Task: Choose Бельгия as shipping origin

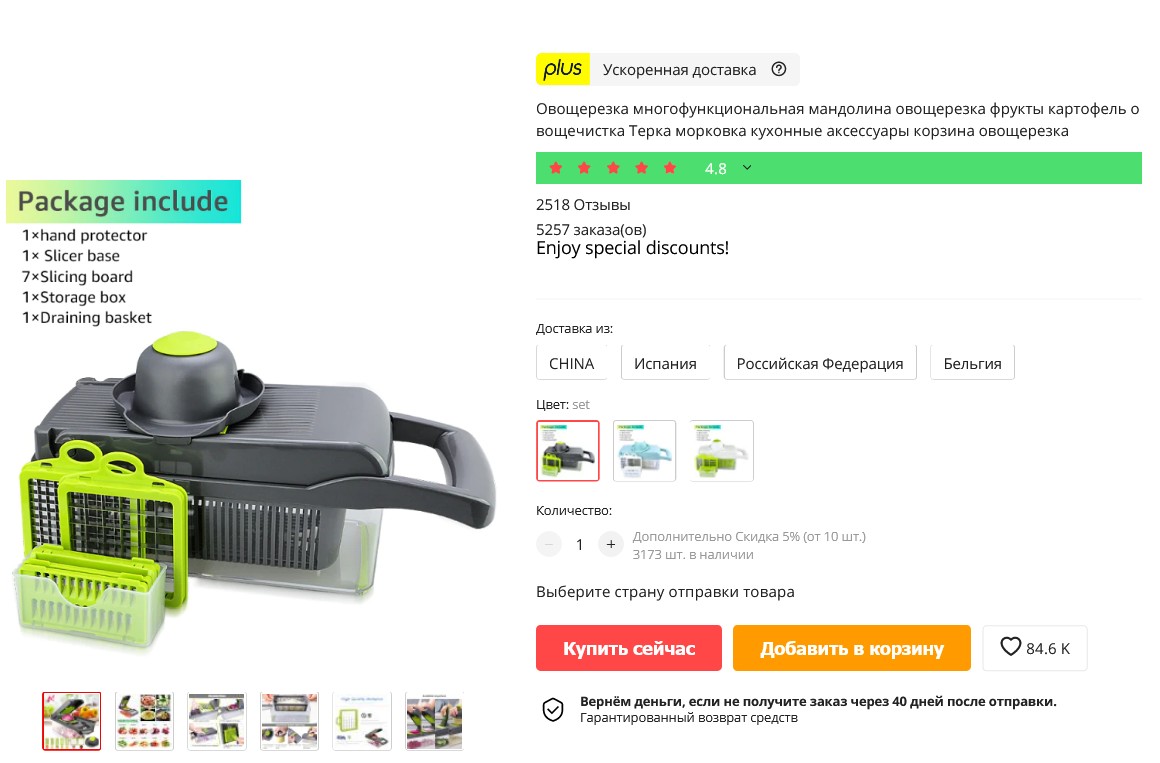Action: [x=972, y=363]
